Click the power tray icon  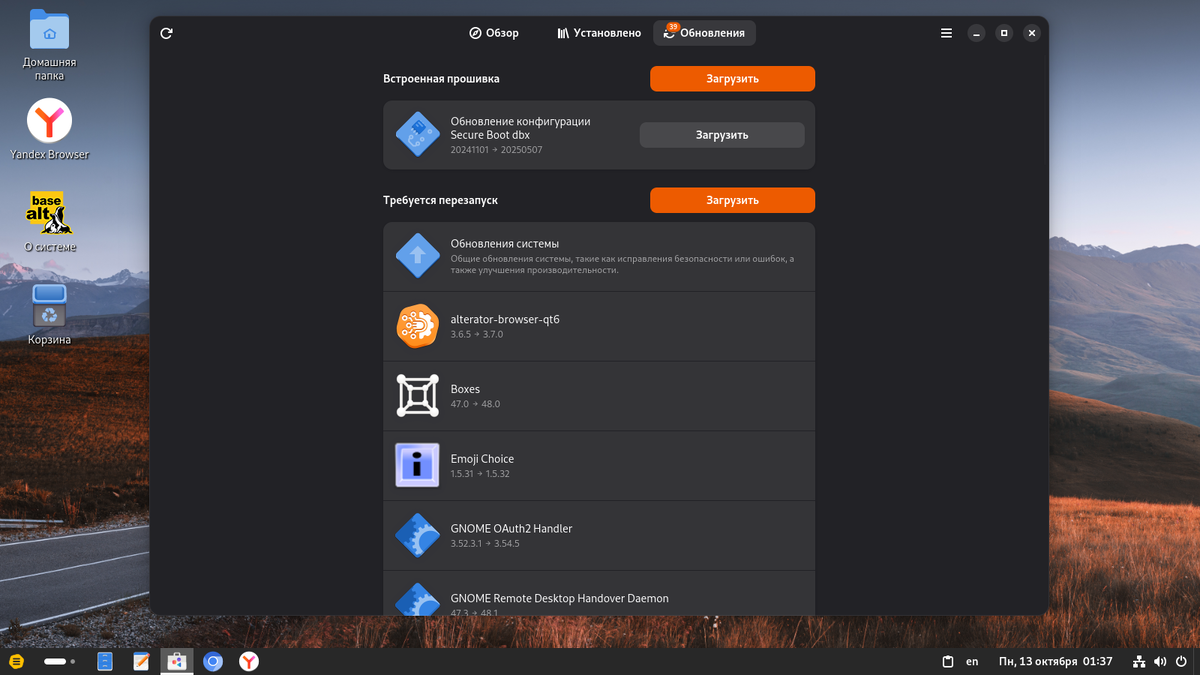pos(1182,662)
